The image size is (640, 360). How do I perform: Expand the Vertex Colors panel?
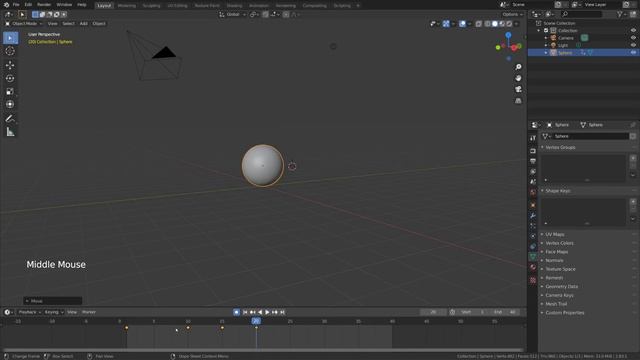tap(559, 243)
